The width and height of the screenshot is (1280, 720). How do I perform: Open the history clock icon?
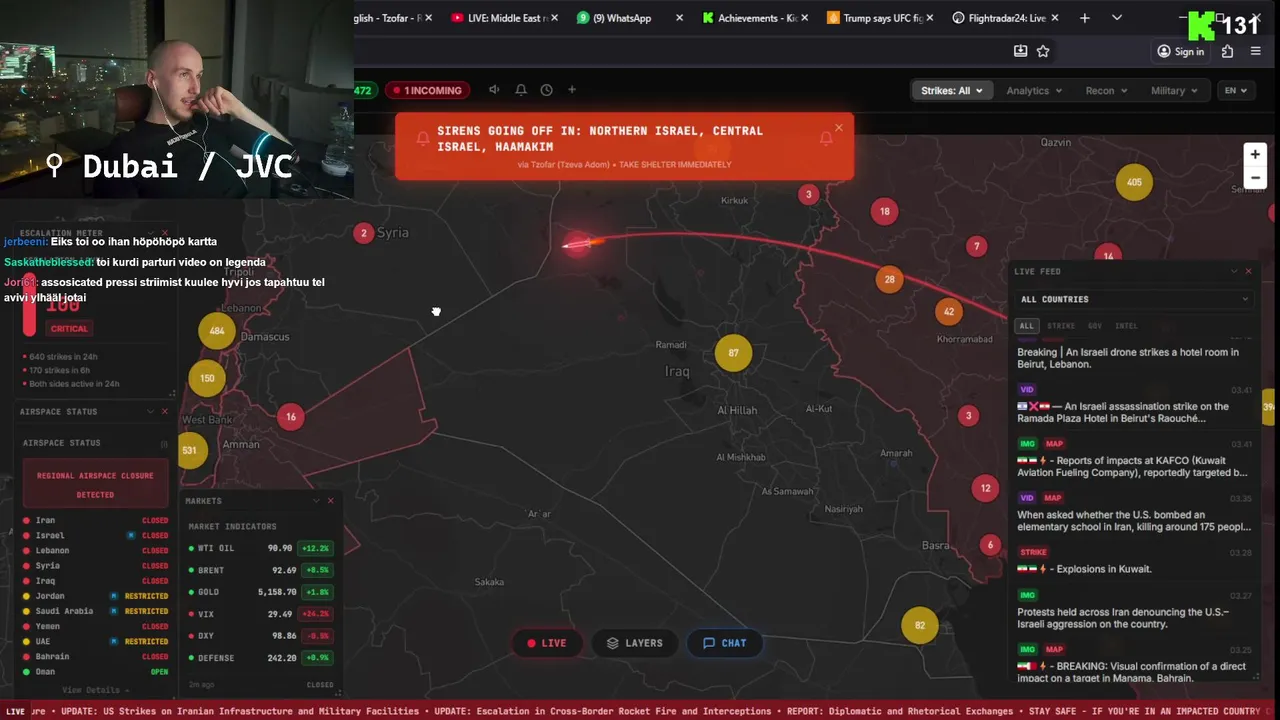tap(546, 90)
